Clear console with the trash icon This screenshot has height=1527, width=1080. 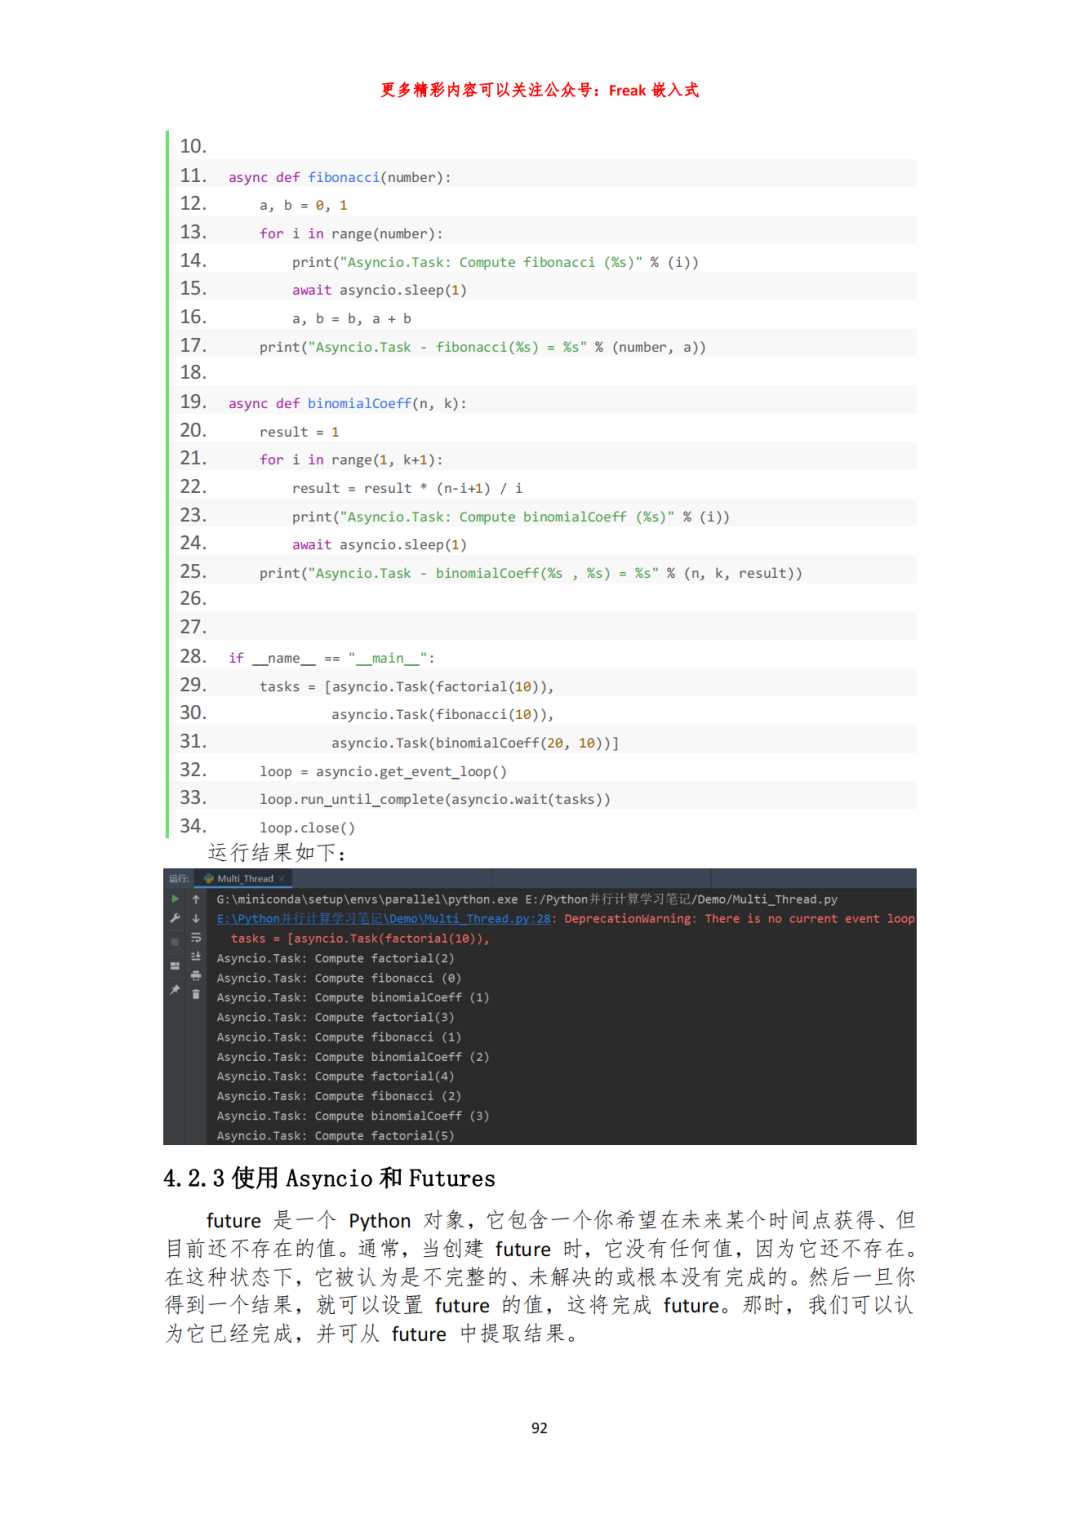point(196,994)
